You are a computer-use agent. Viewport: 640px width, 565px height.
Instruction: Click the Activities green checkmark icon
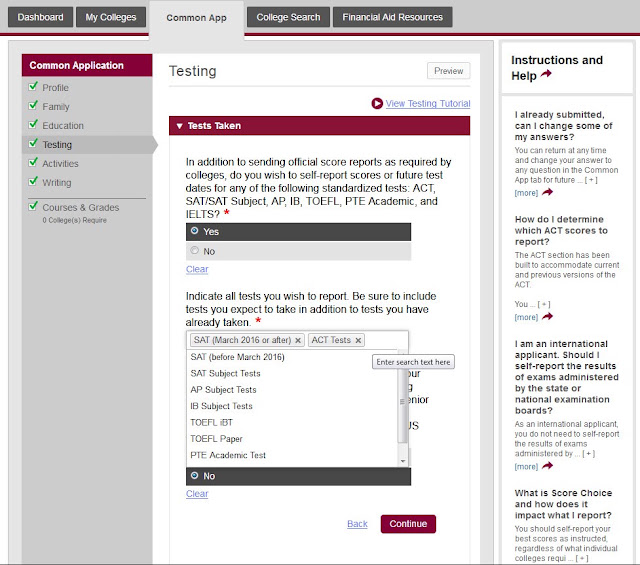tap(33, 162)
